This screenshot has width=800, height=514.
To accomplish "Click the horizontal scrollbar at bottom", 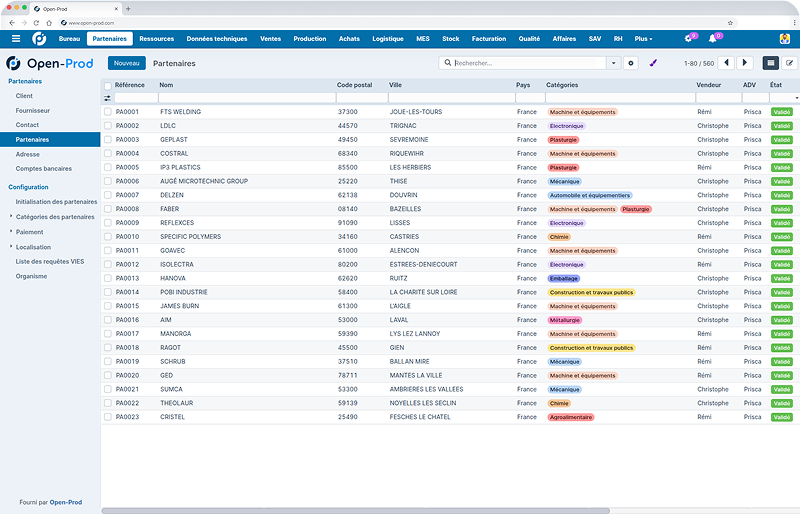I will pos(356,510).
